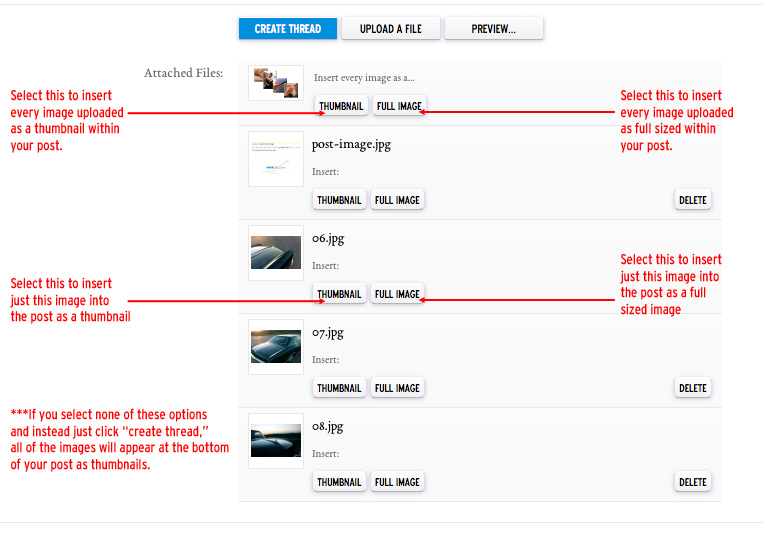
Task: Click the Create Thread button
Action: tap(287, 29)
